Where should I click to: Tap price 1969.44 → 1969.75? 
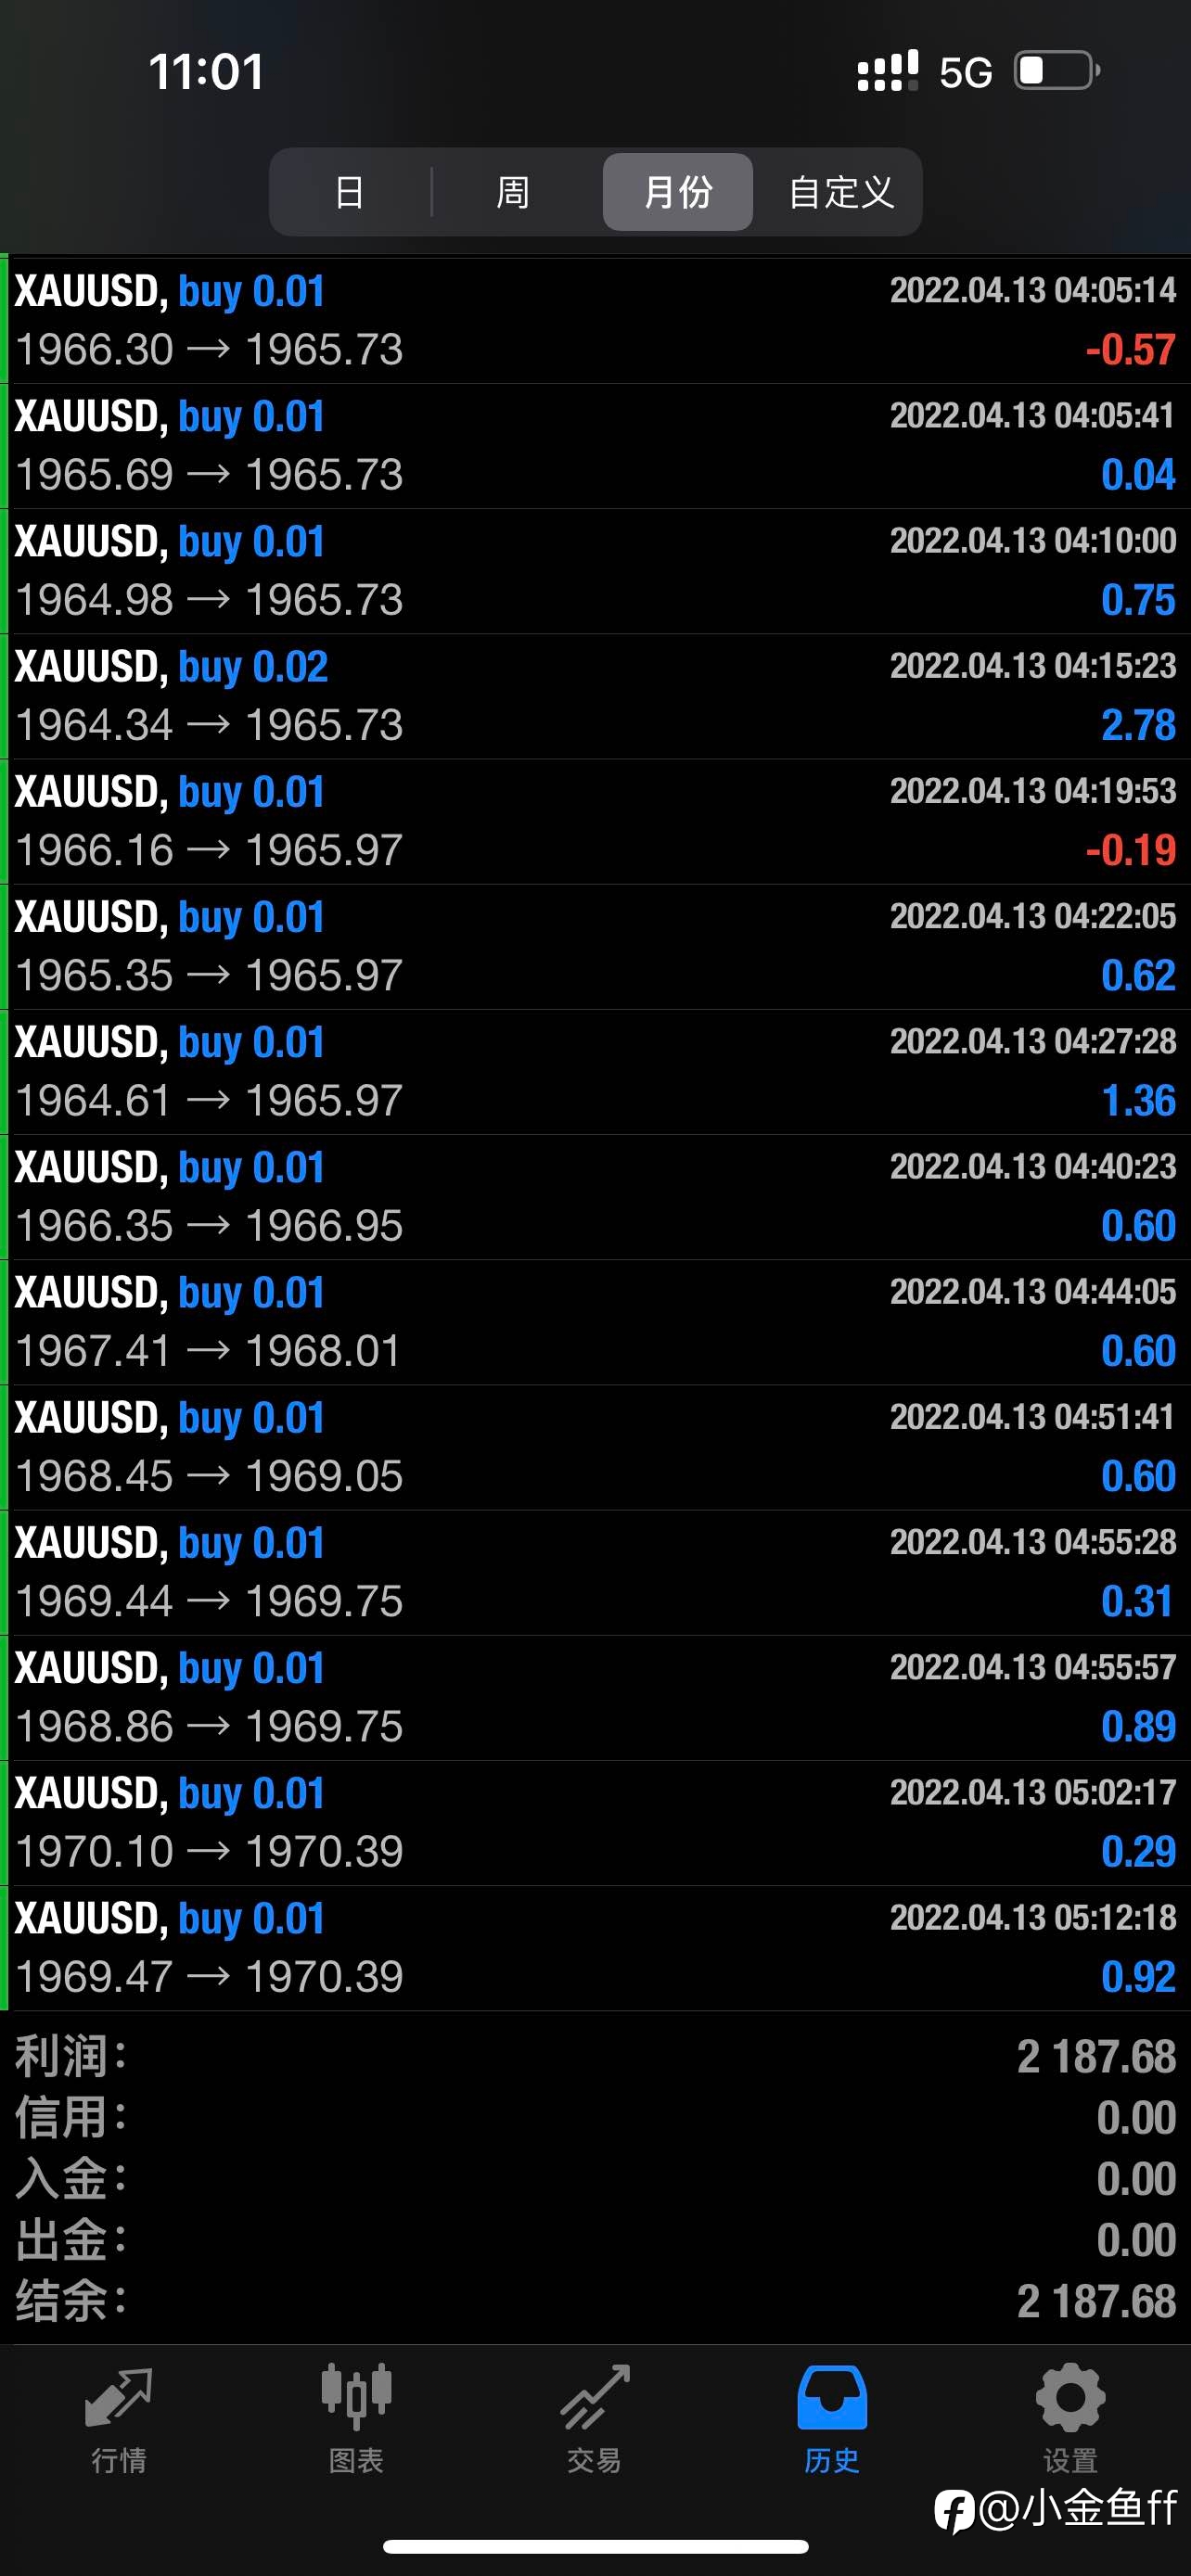pos(209,1601)
